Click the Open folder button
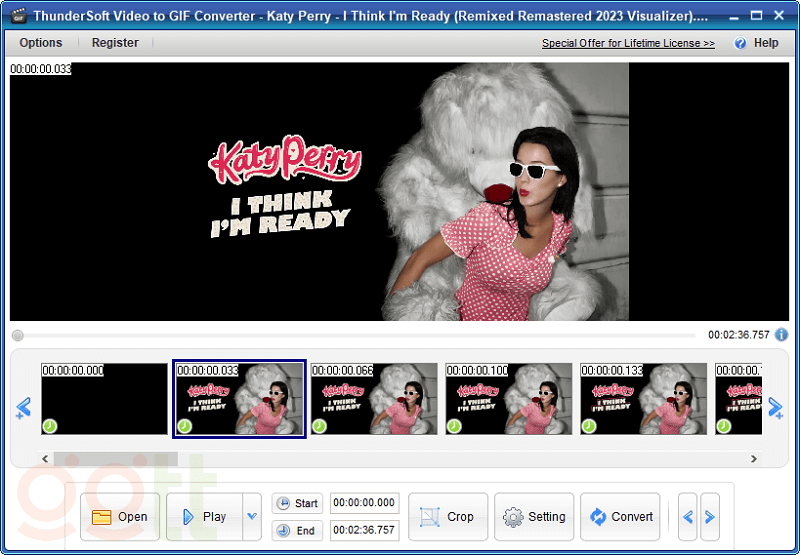This screenshot has width=800, height=555. pos(120,517)
